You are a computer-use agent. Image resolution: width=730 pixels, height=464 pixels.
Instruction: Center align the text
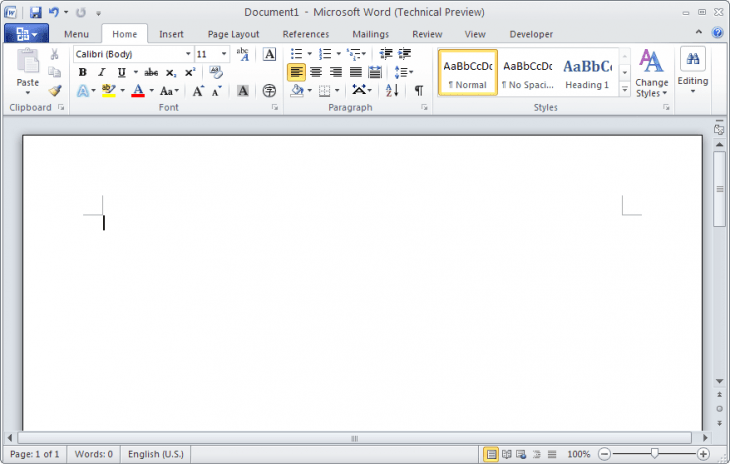click(316, 72)
